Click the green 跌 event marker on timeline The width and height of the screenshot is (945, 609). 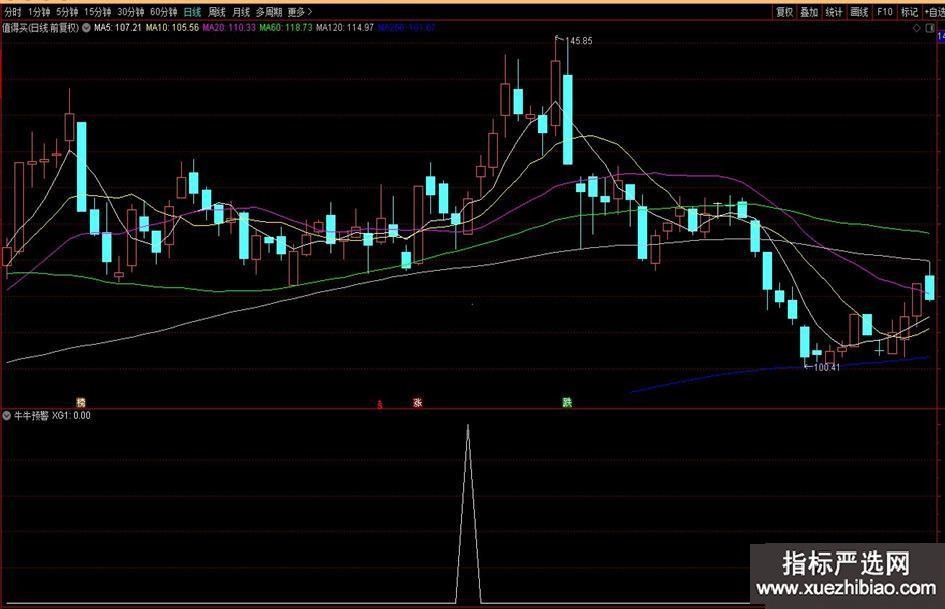coord(567,402)
